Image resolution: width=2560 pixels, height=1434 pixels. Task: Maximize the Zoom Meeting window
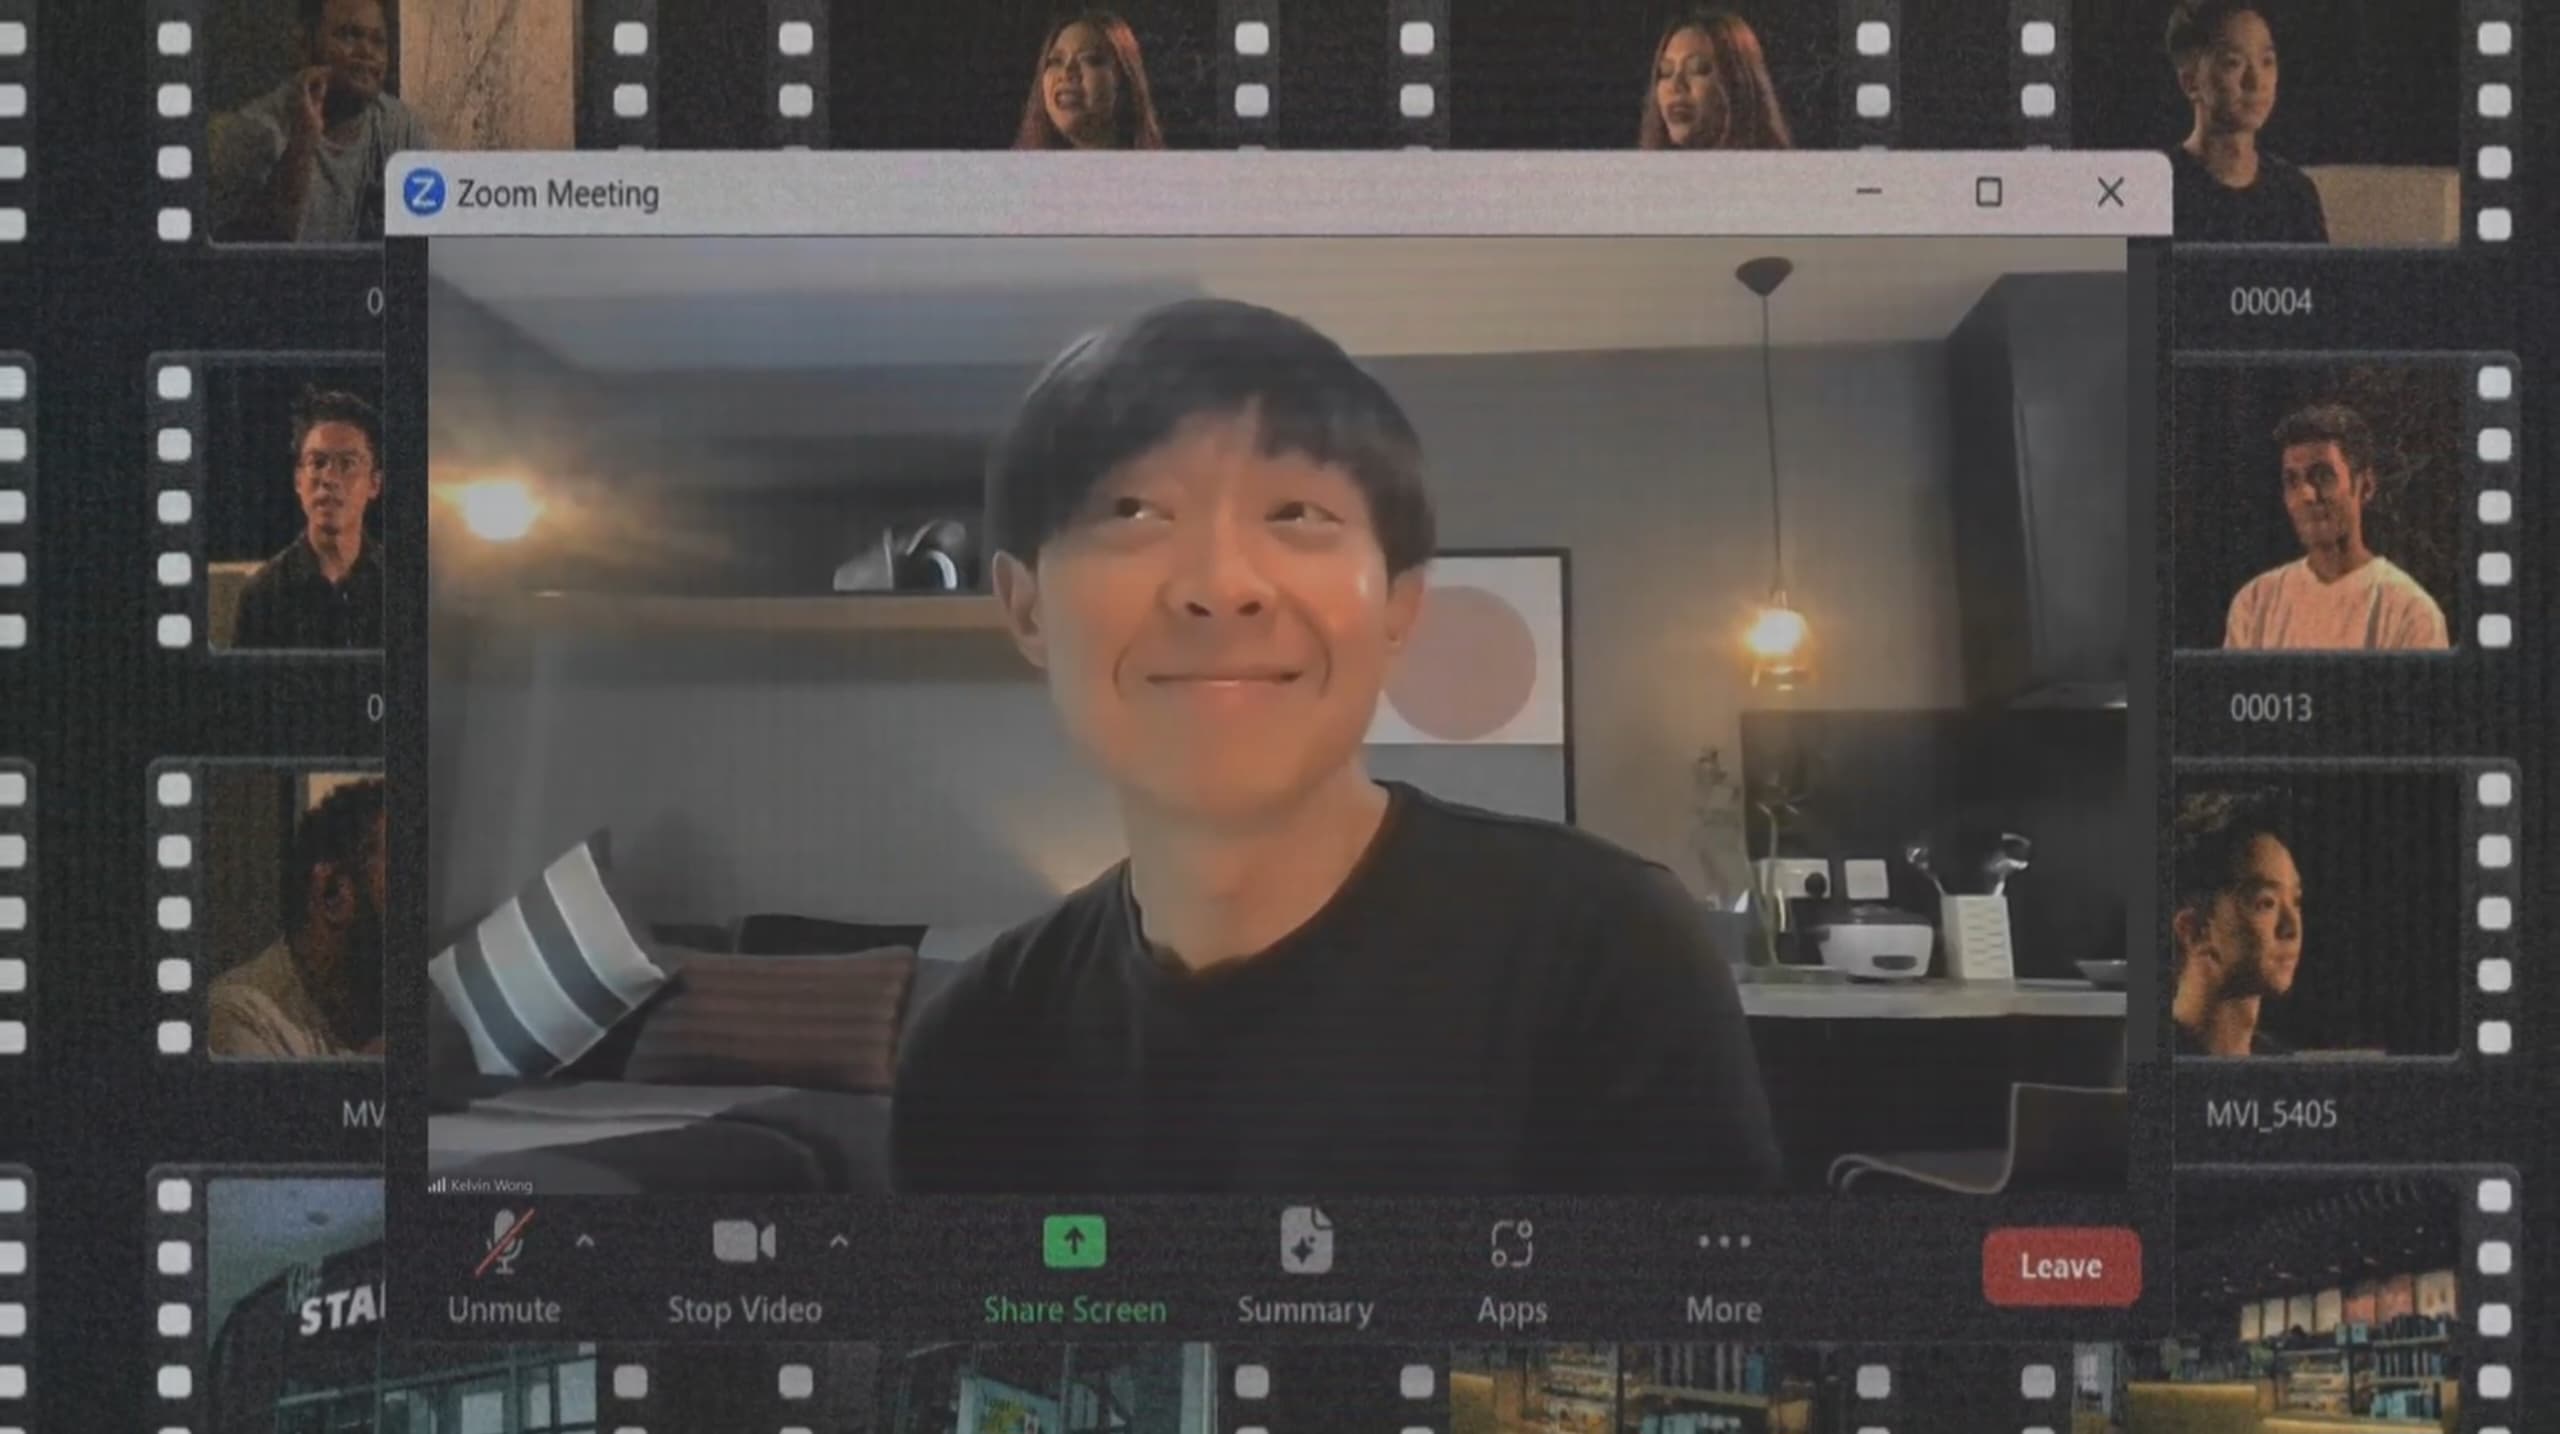click(x=1989, y=192)
